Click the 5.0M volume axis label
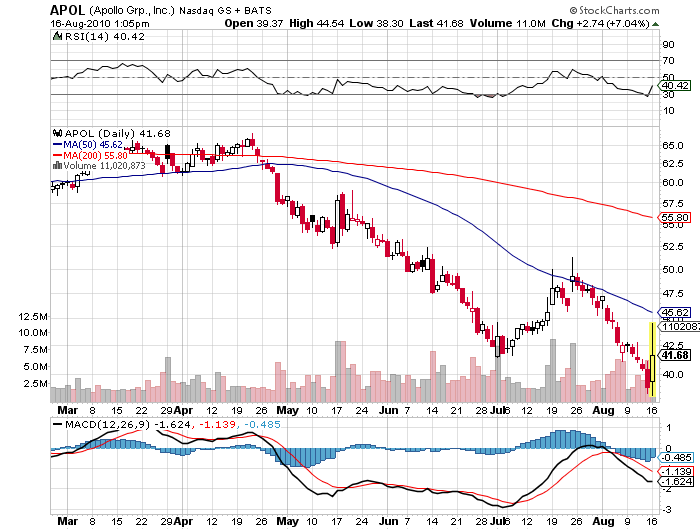The width and height of the screenshot is (700, 530). (35, 367)
